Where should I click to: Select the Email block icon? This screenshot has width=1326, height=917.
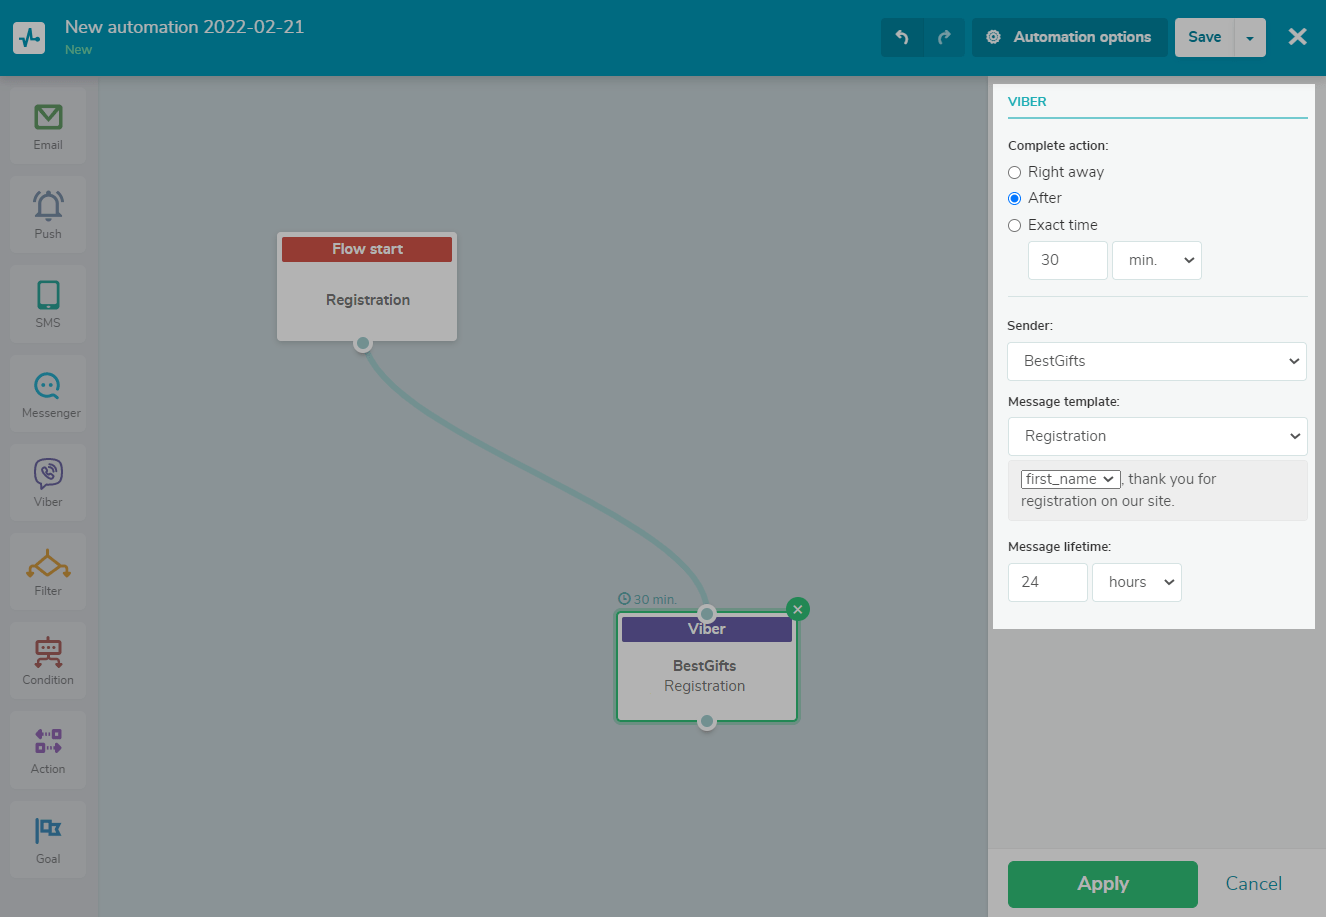point(48,125)
